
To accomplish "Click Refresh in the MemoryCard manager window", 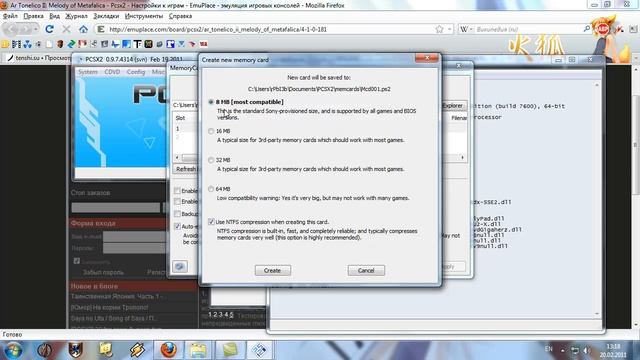I will point(186,169).
